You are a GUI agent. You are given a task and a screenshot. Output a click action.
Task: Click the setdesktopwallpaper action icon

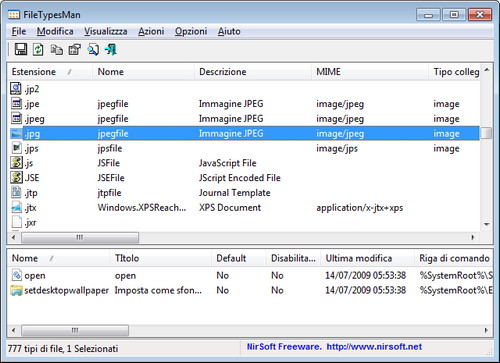pyautogui.click(x=16, y=290)
